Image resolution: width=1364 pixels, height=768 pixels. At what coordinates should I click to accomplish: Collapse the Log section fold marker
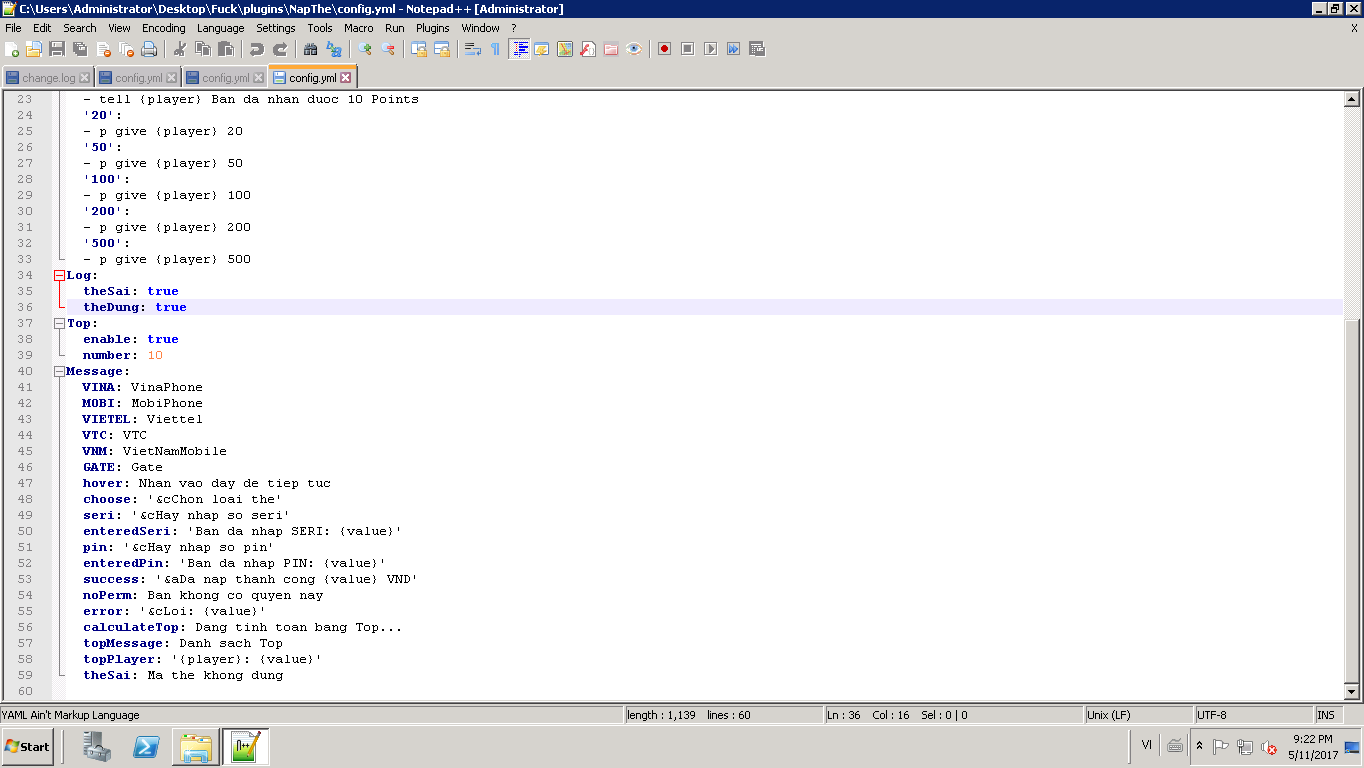tap(59, 275)
